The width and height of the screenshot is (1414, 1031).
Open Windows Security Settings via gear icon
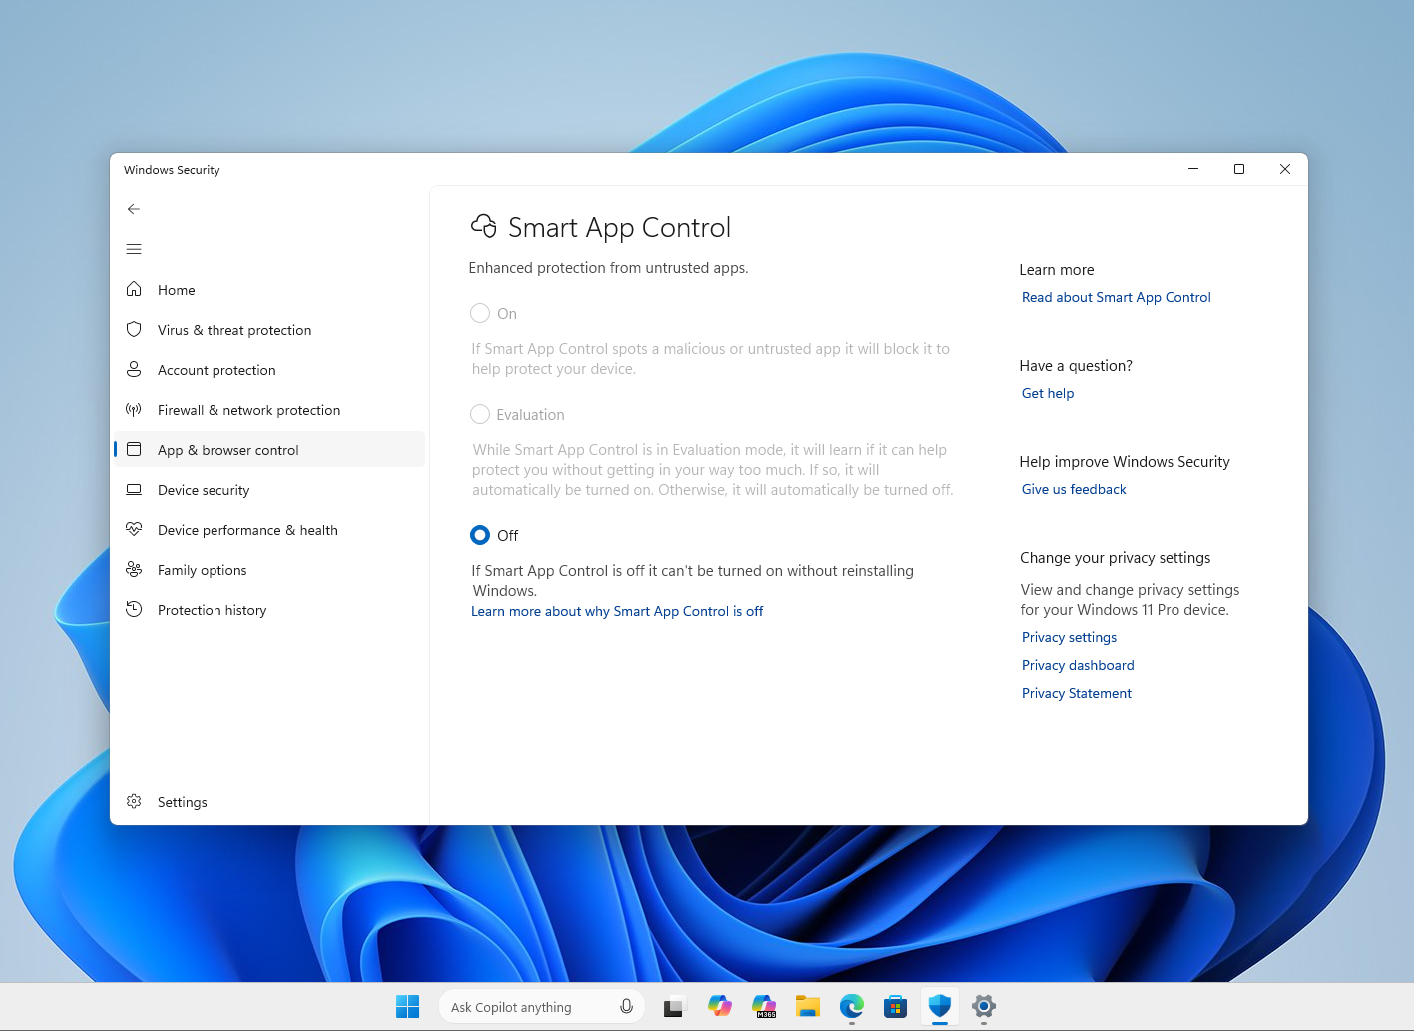coord(182,801)
